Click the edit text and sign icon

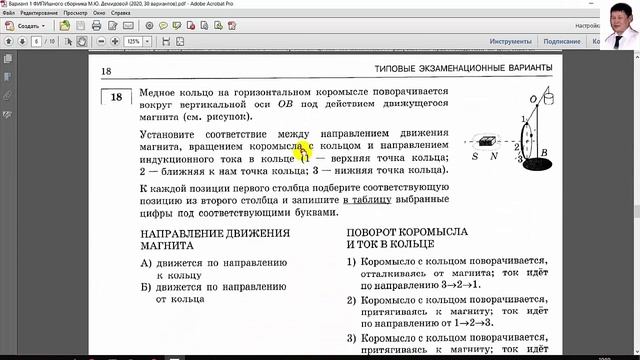(112, 26)
